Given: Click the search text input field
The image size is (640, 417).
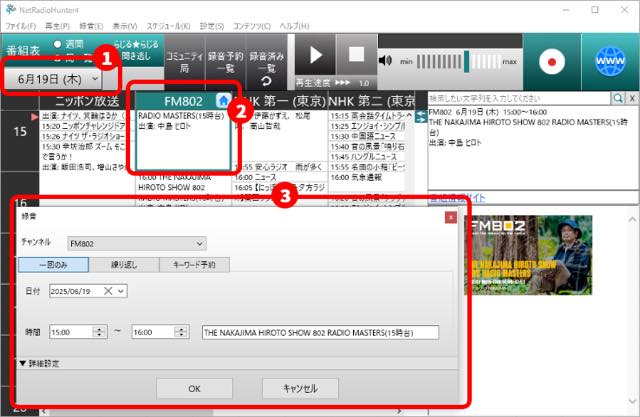Looking at the screenshot, I should click(519, 98).
